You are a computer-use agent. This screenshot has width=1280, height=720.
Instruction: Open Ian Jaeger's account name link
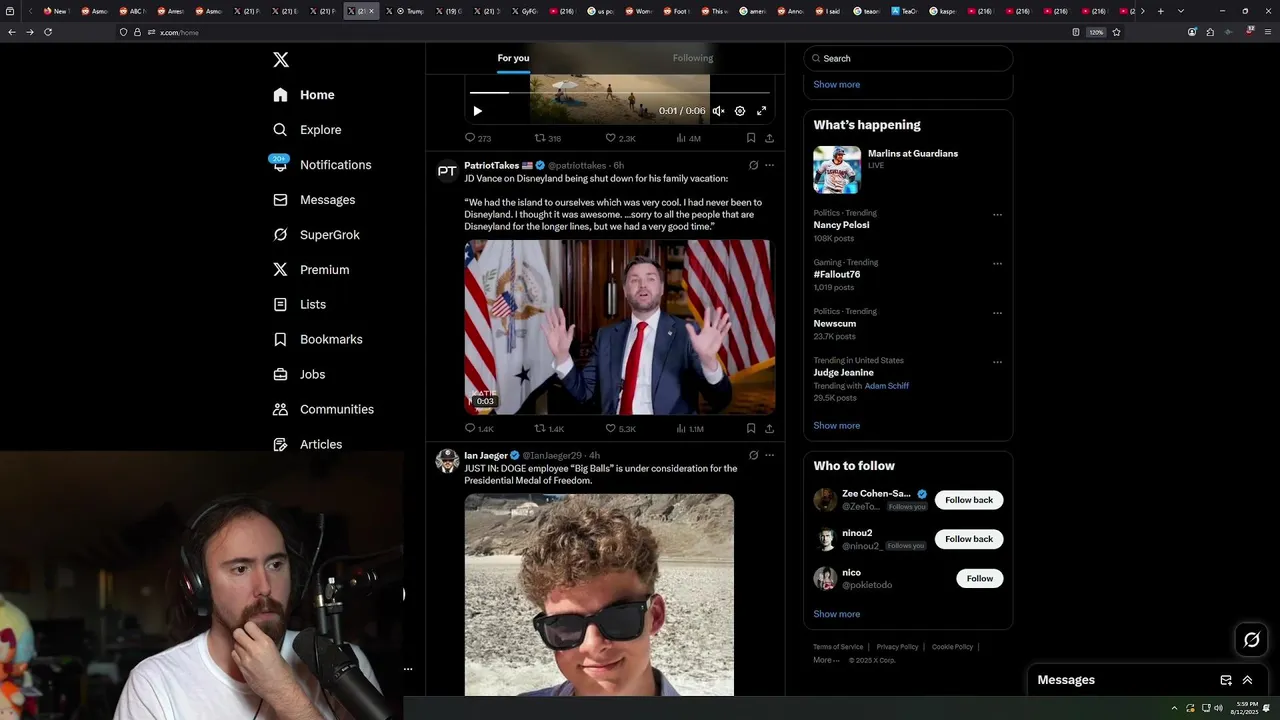pyautogui.click(x=486, y=456)
